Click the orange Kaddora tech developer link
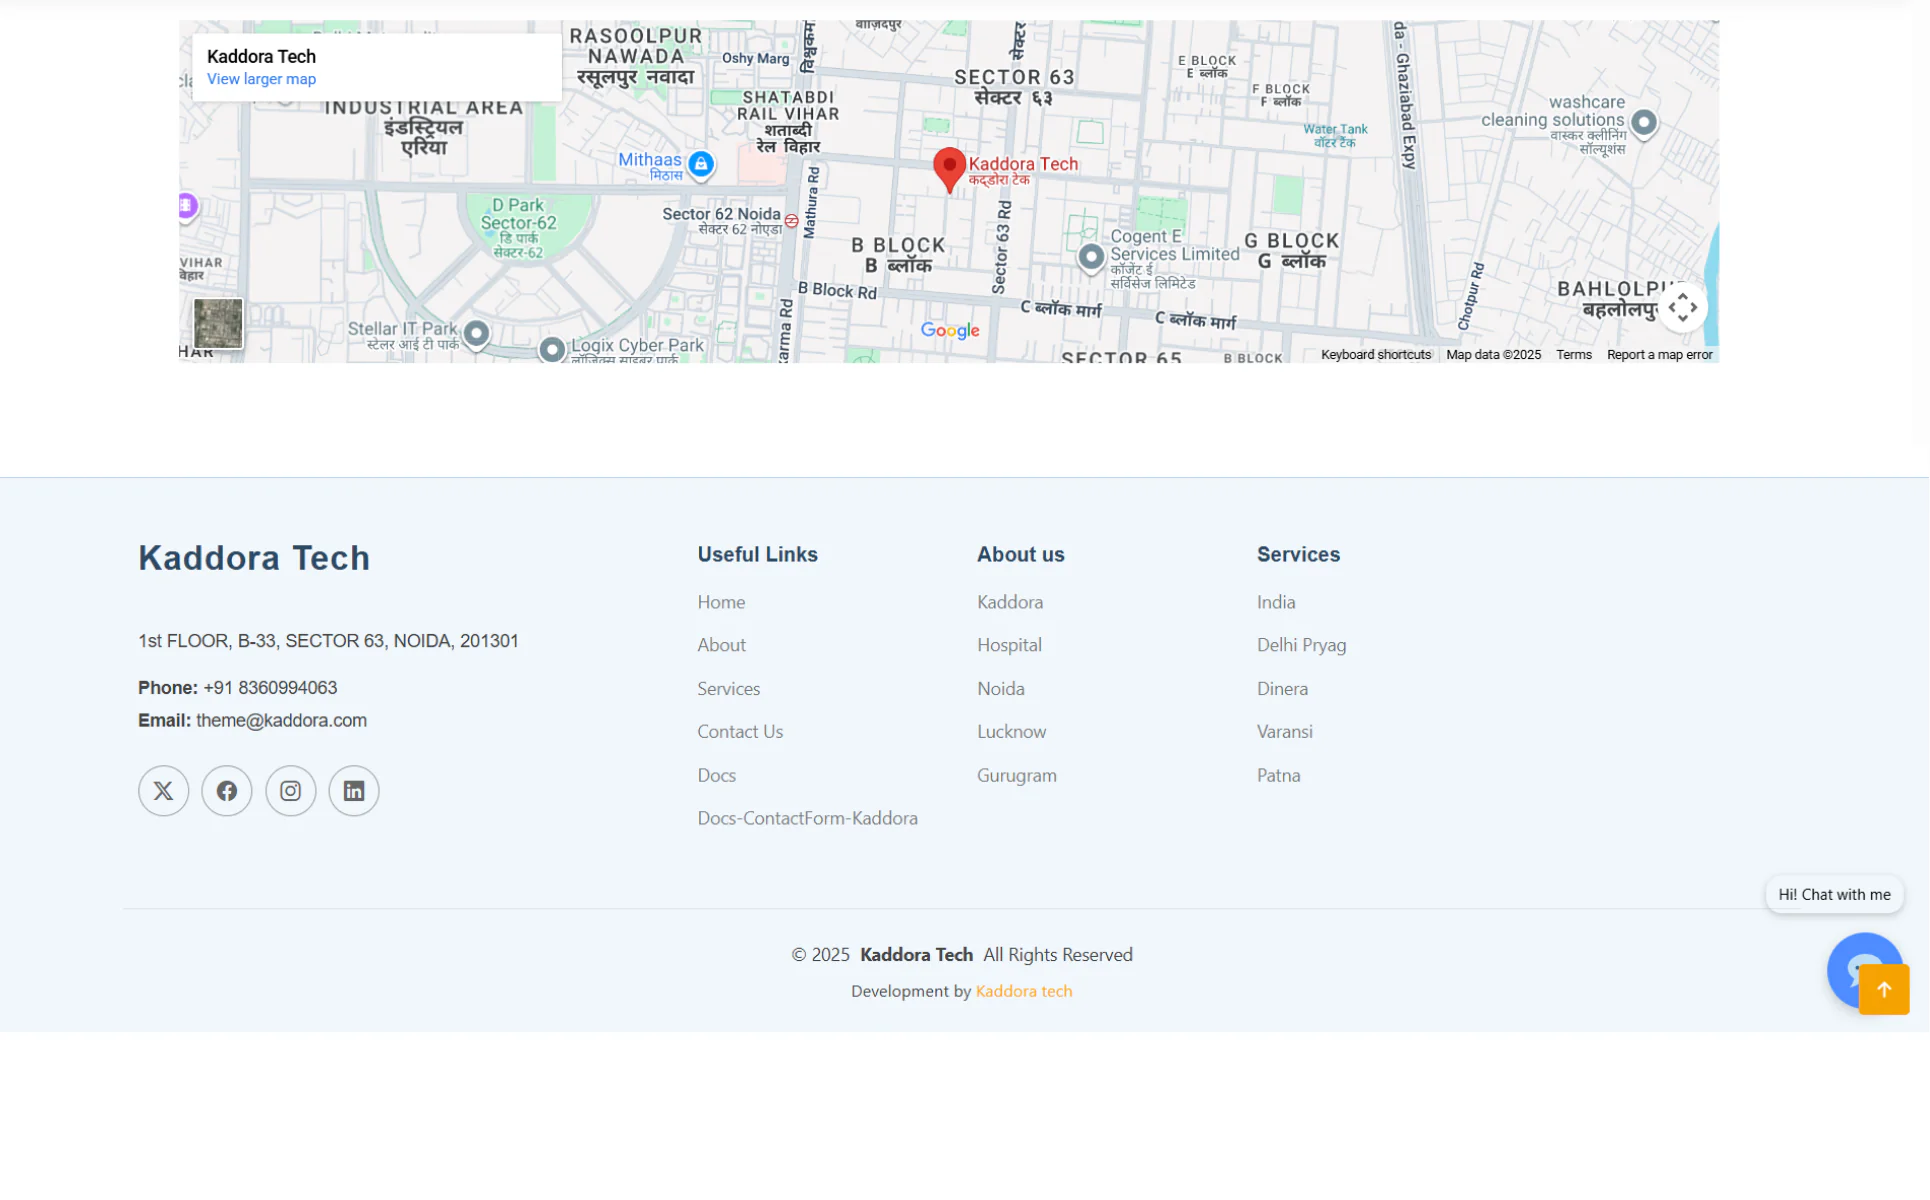 [x=1023, y=991]
